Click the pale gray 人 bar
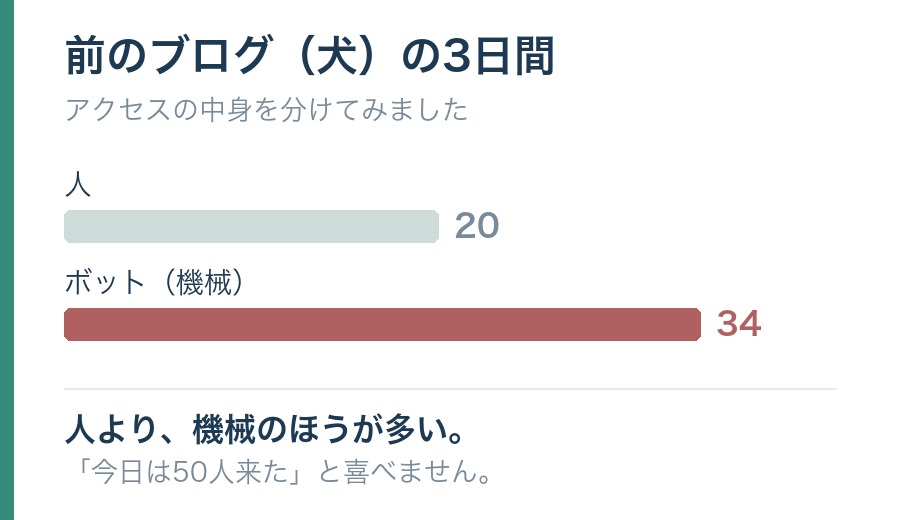Viewport: 900px width, 520px height. (x=251, y=226)
